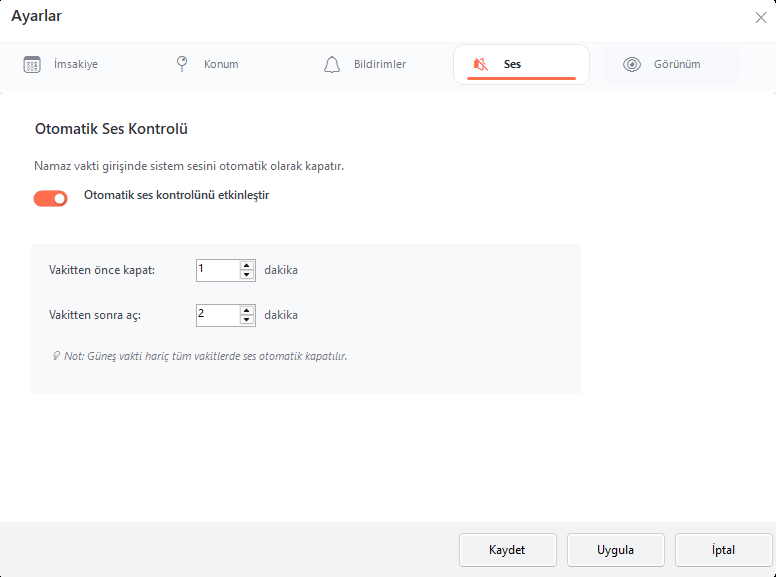Click the Vakitten sonra aç number field
The image size is (776, 577).
pyautogui.click(x=217, y=315)
